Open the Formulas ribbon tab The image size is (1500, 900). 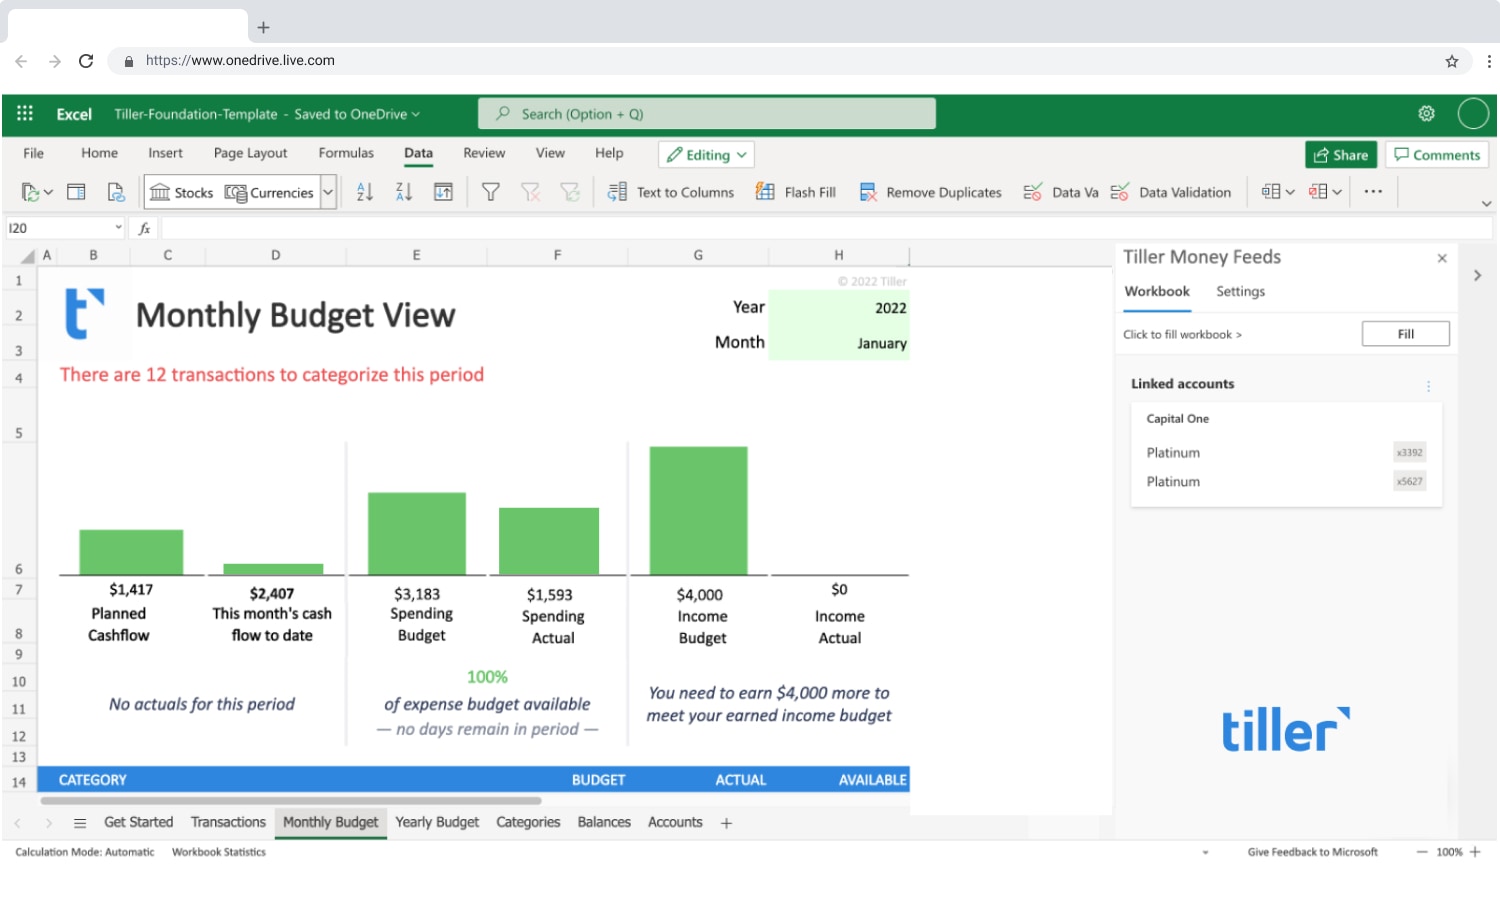coord(346,153)
